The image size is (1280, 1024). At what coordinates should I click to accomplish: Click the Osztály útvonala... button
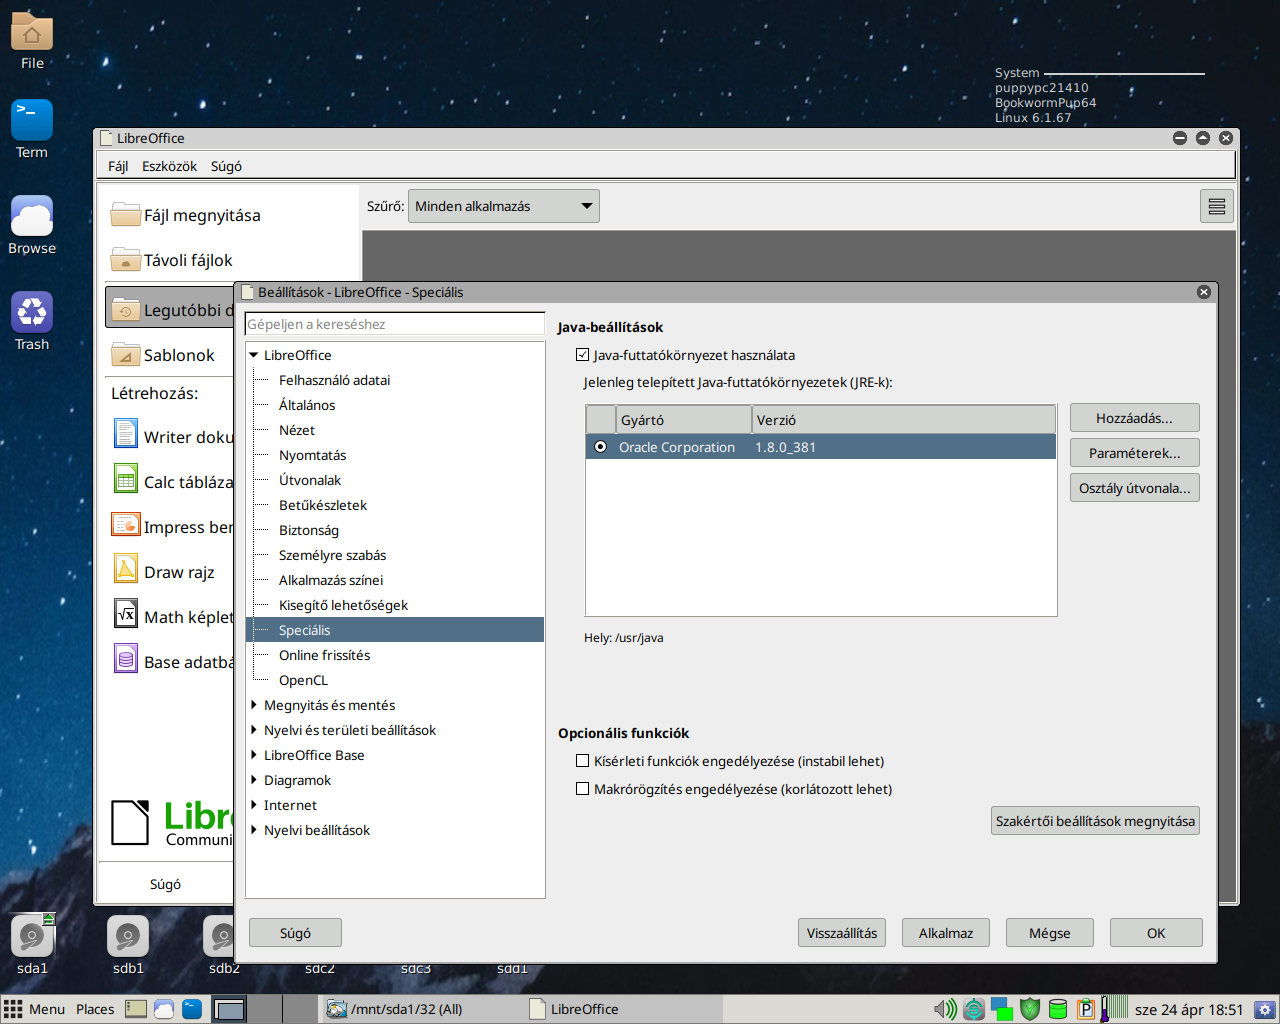click(x=1134, y=488)
